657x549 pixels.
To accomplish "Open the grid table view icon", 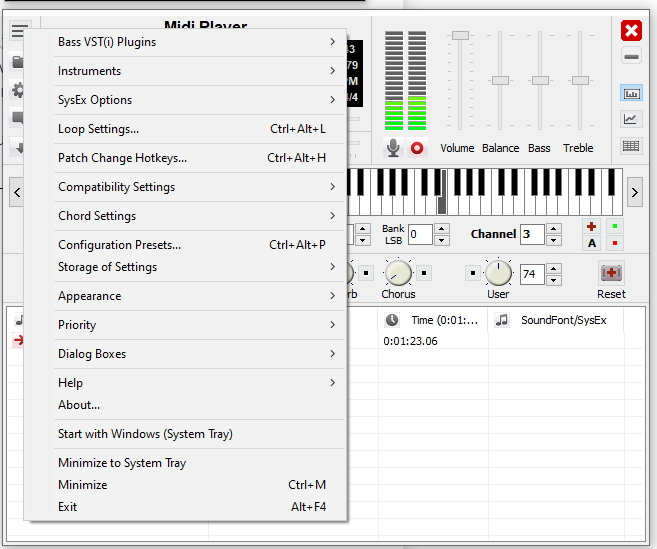I will click(x=631, y=146).
